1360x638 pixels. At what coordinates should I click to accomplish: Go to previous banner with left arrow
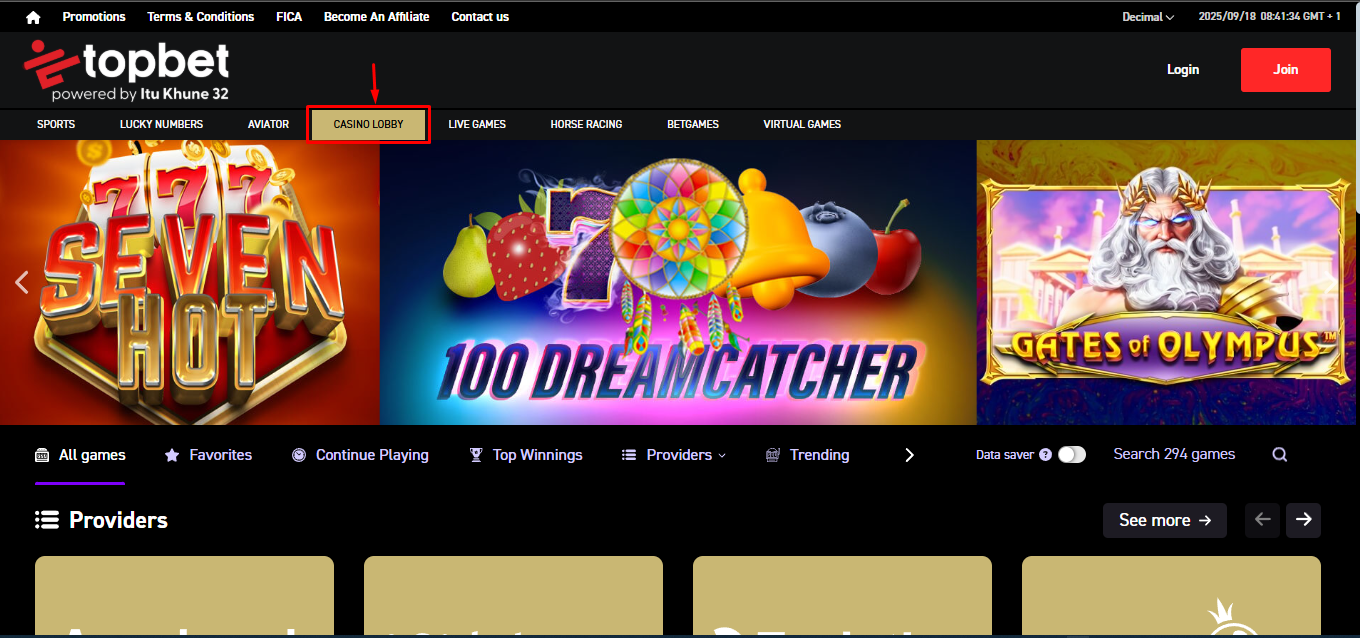[20, 282]
